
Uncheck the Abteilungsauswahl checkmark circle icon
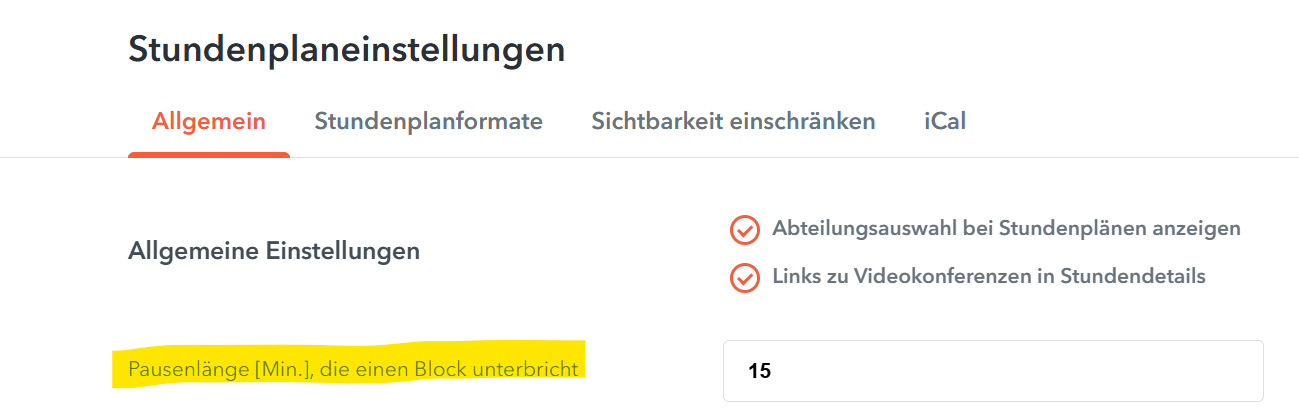click(x=744, y=230)
